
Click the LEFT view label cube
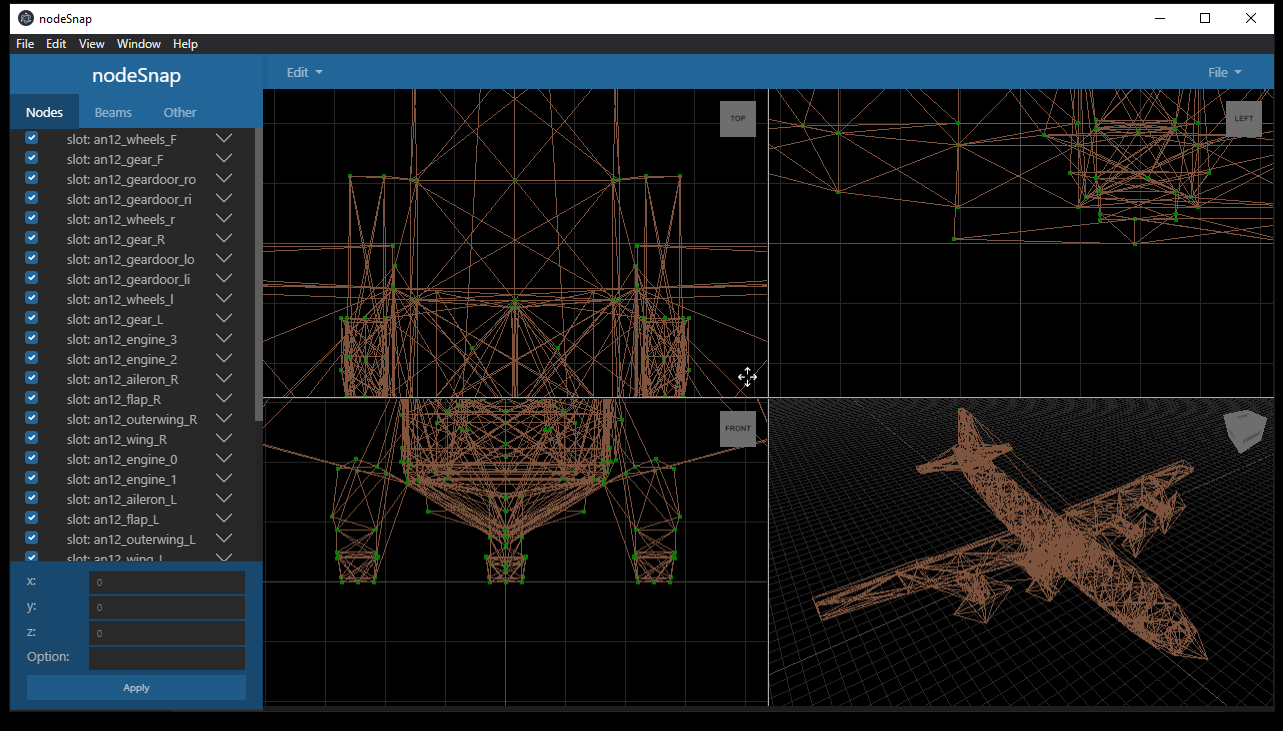[x=1243, y=118]
